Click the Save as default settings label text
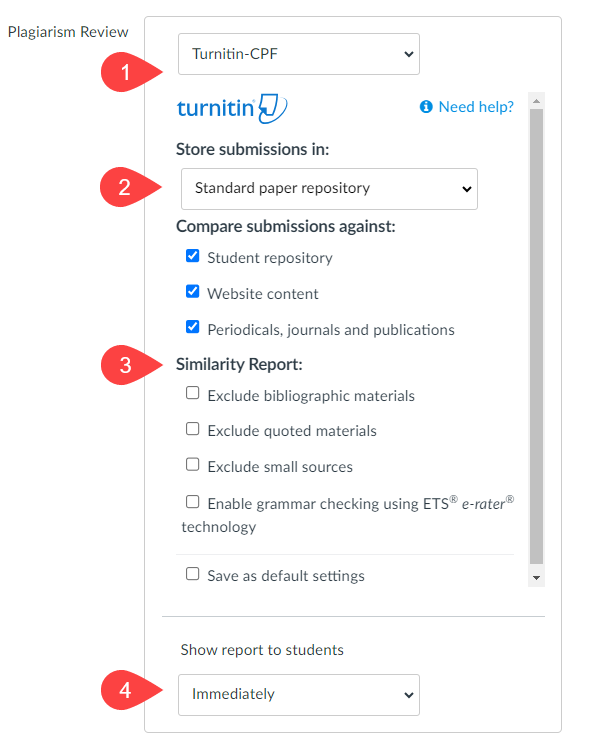The height and width of the screenshot is (741, 590). [286, 576]
